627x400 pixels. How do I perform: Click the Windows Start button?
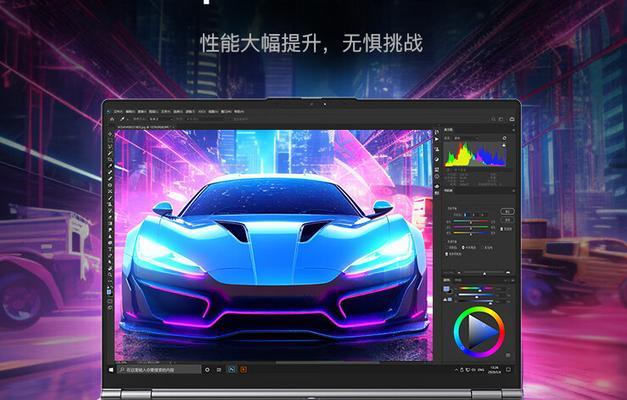click(111, 370)
